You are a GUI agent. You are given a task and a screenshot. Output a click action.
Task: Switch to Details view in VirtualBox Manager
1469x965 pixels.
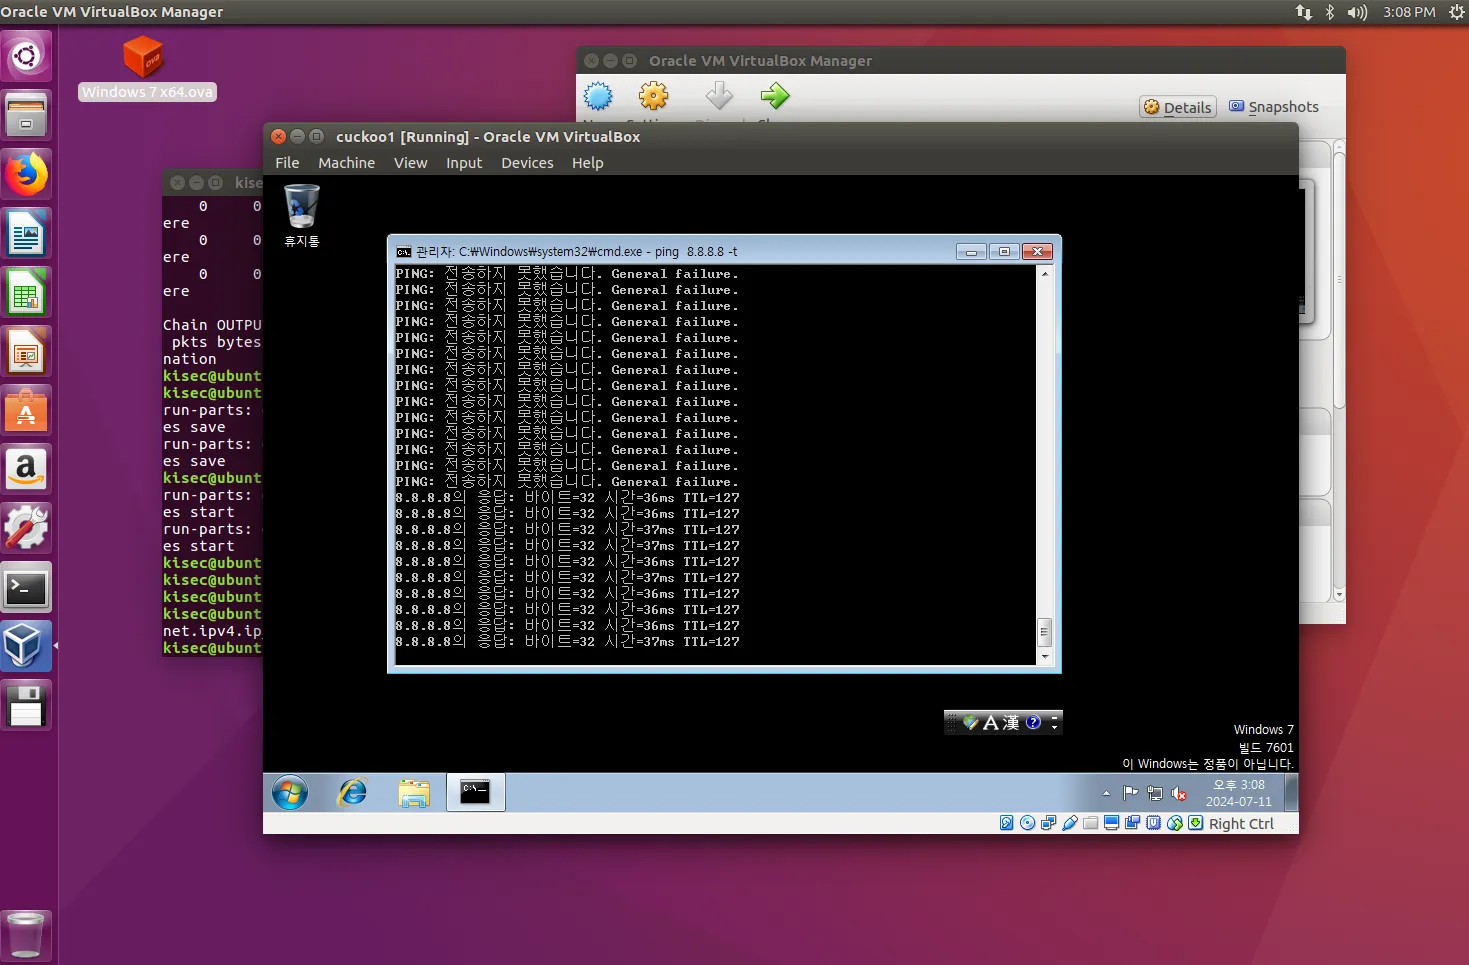click(1178, 107)
